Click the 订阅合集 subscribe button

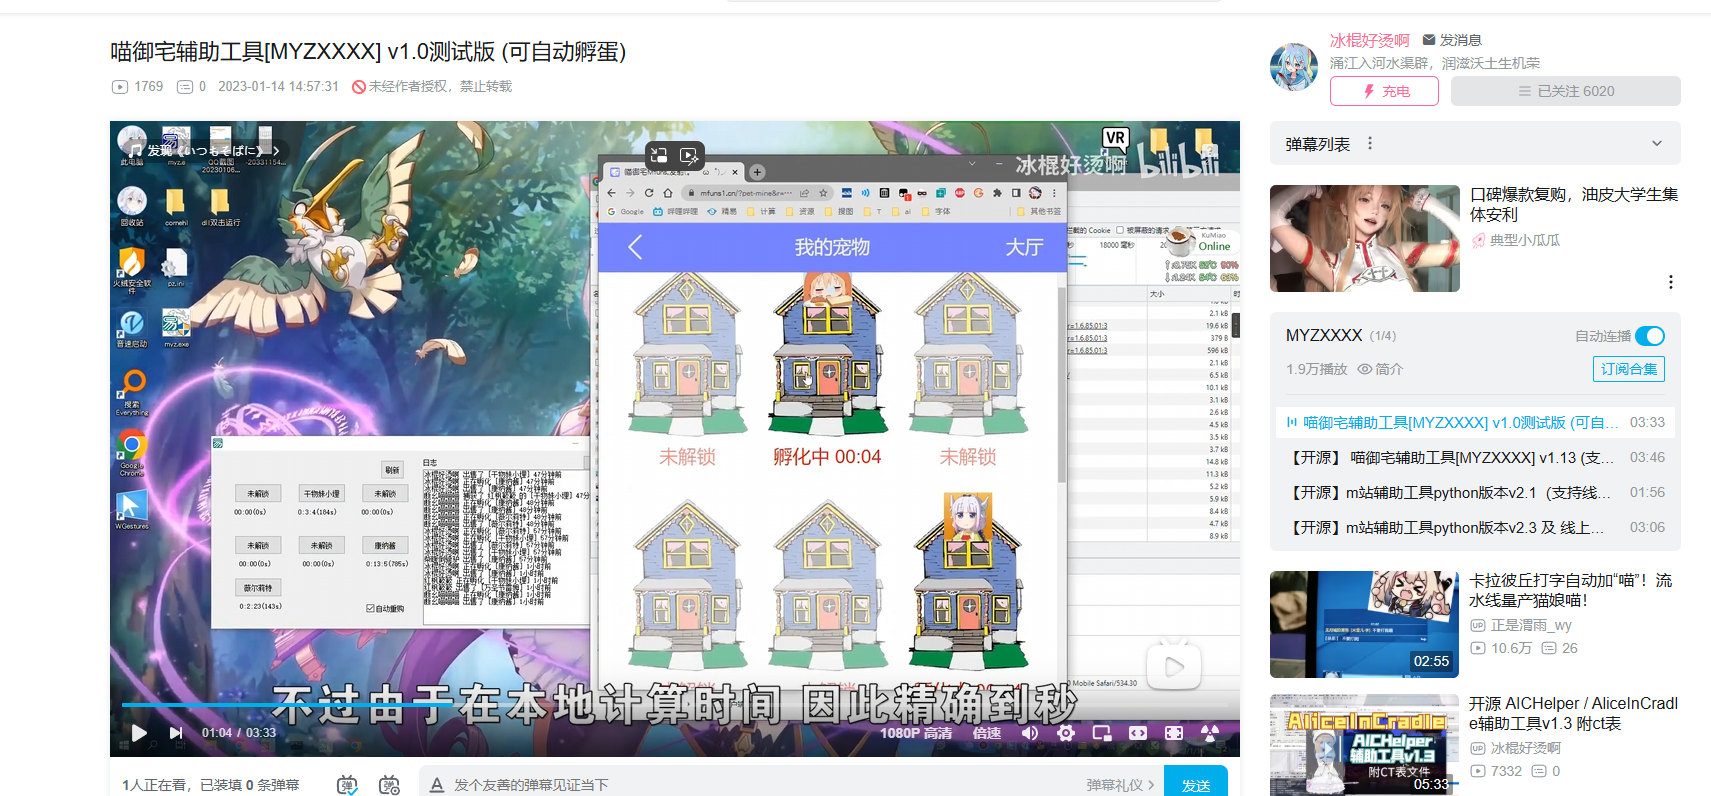pos(1628,369)
